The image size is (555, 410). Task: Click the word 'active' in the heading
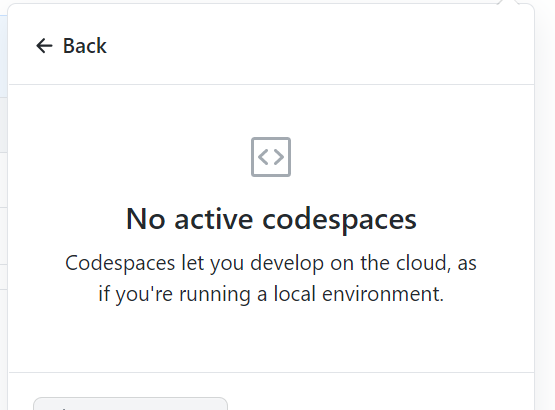214,220
